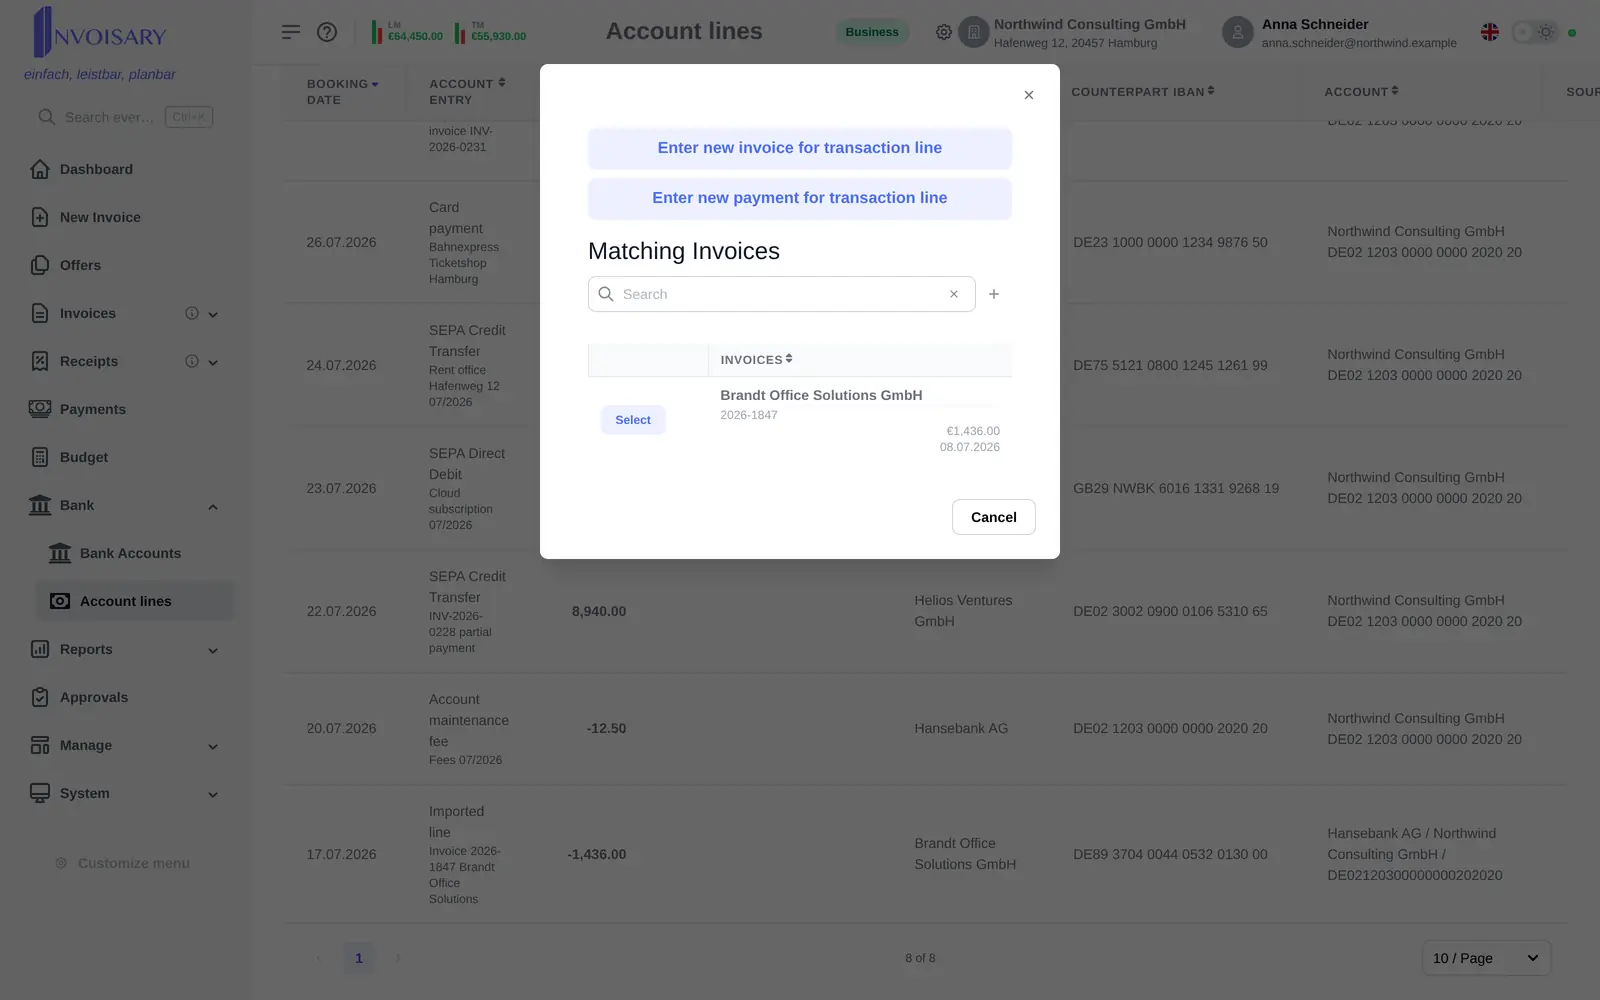The width and height of the screenshot is (1600, 1000).
Task: Click the Helios Ventures GmbH counterpart cell
Action: pos(963,611)
